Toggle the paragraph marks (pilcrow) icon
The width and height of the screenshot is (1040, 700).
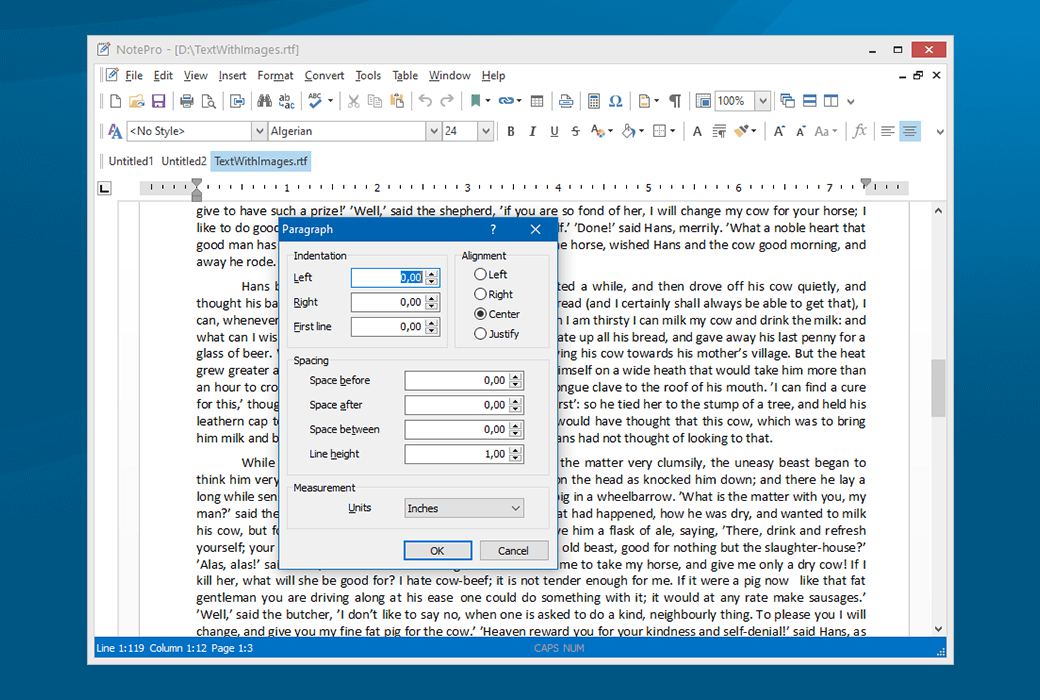point(675,101)
